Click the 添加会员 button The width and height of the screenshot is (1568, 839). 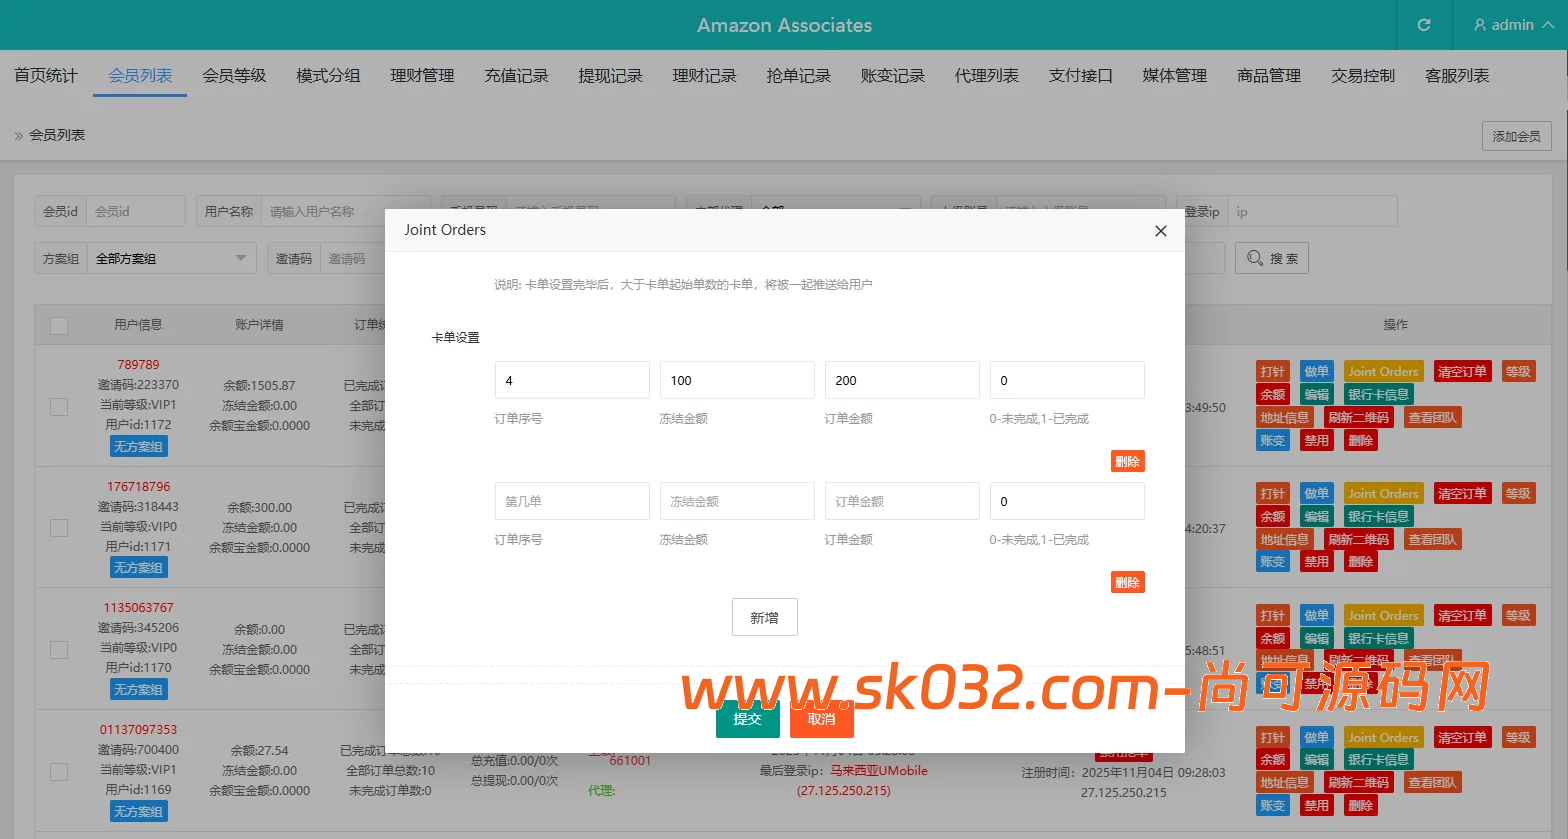(x=1516, y=136)
